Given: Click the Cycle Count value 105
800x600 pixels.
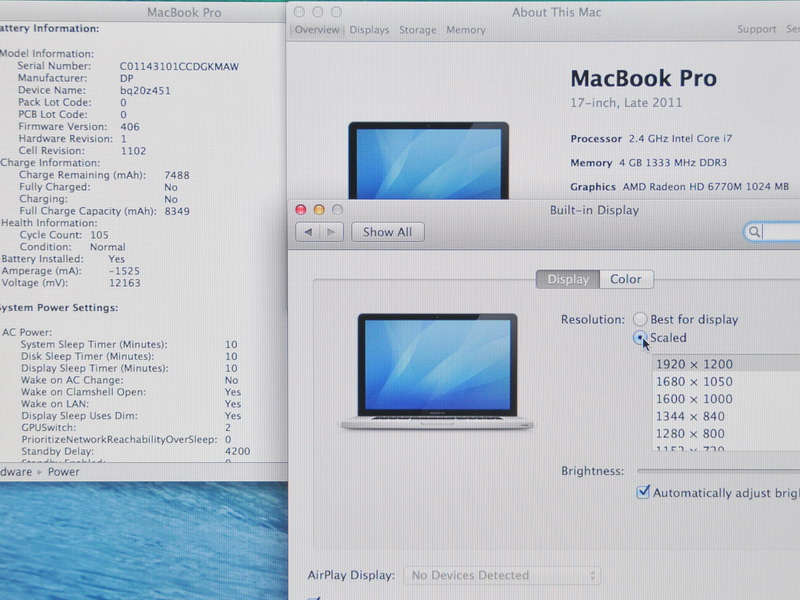Looking at the screenshot, I should 99,235.
